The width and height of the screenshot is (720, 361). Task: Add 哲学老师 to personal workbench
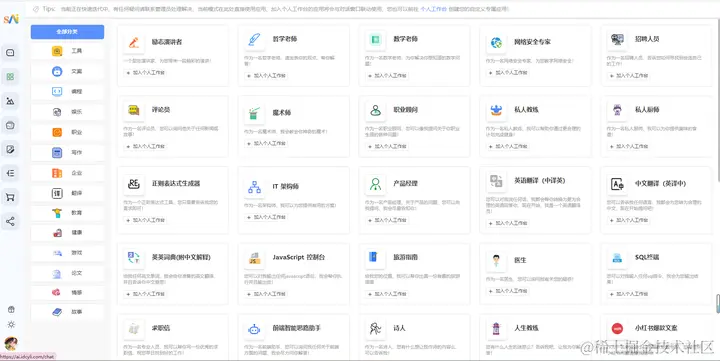266,75
